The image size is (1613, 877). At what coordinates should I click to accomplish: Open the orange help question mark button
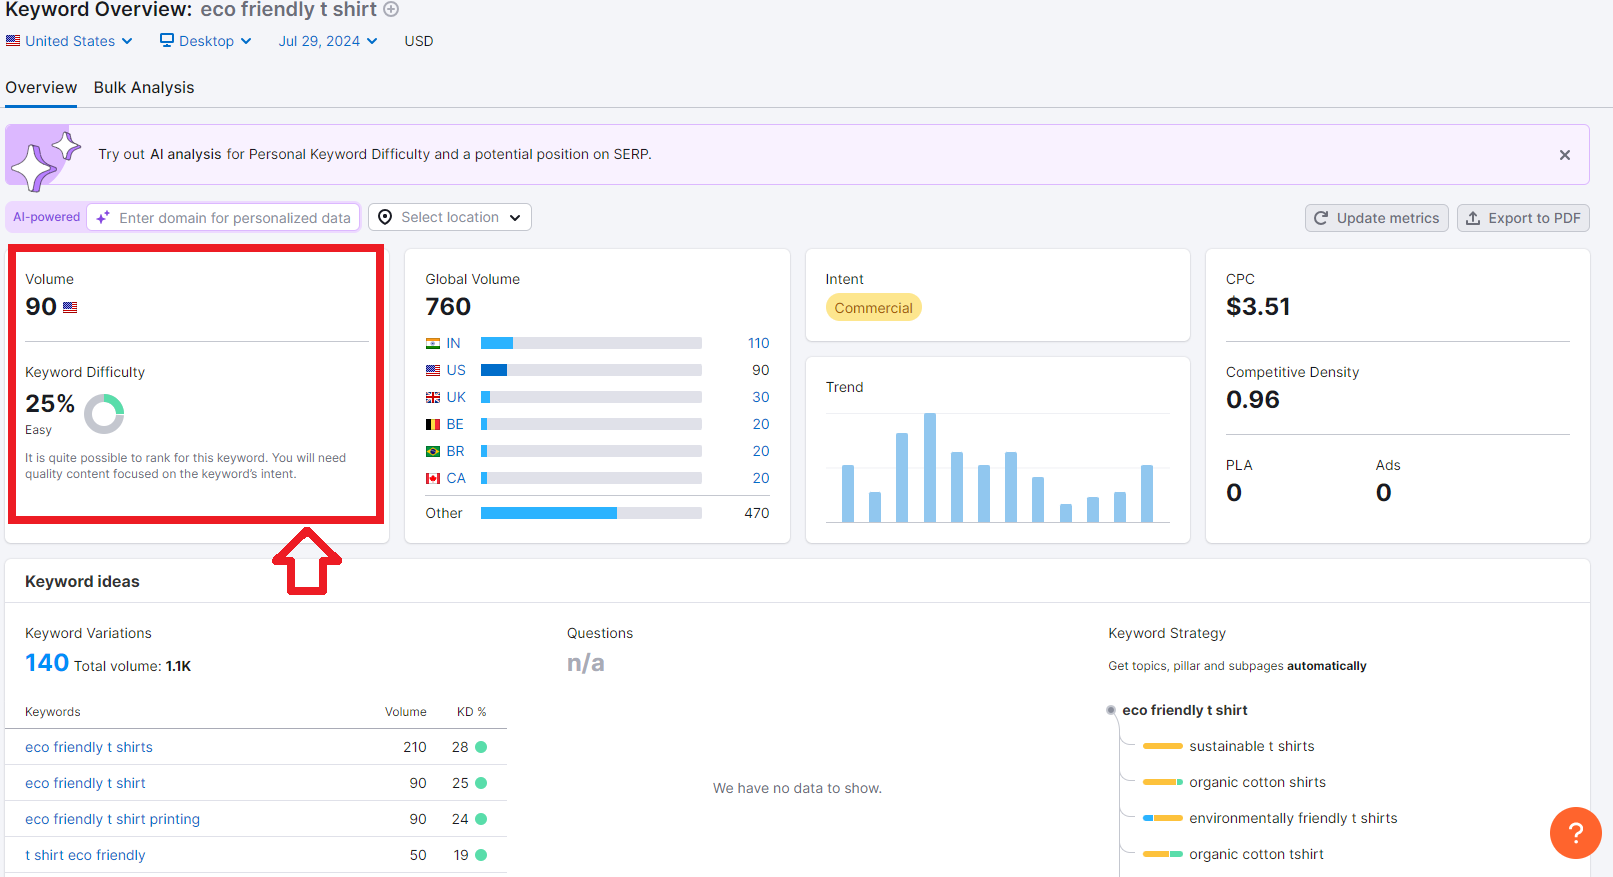pyautogui.click(x=1575, y=832)
